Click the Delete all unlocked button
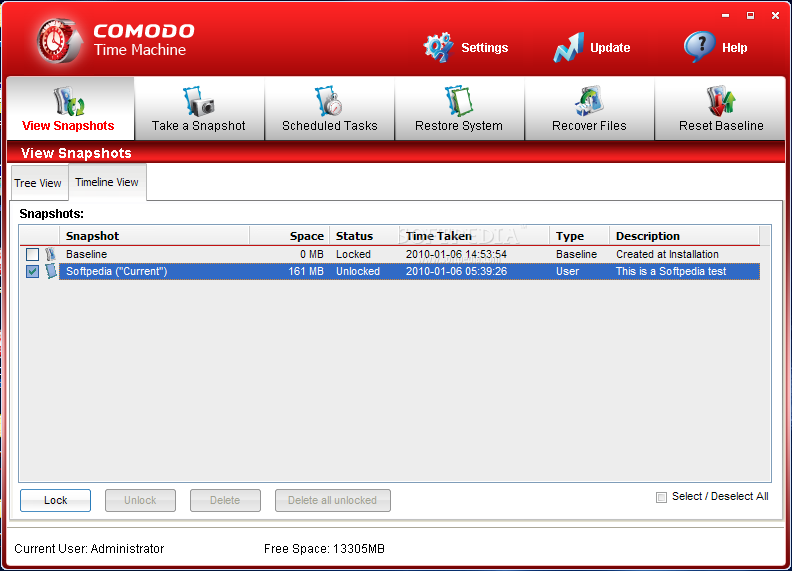The height and width of the screenshot is (571, 792). [332, 500]
